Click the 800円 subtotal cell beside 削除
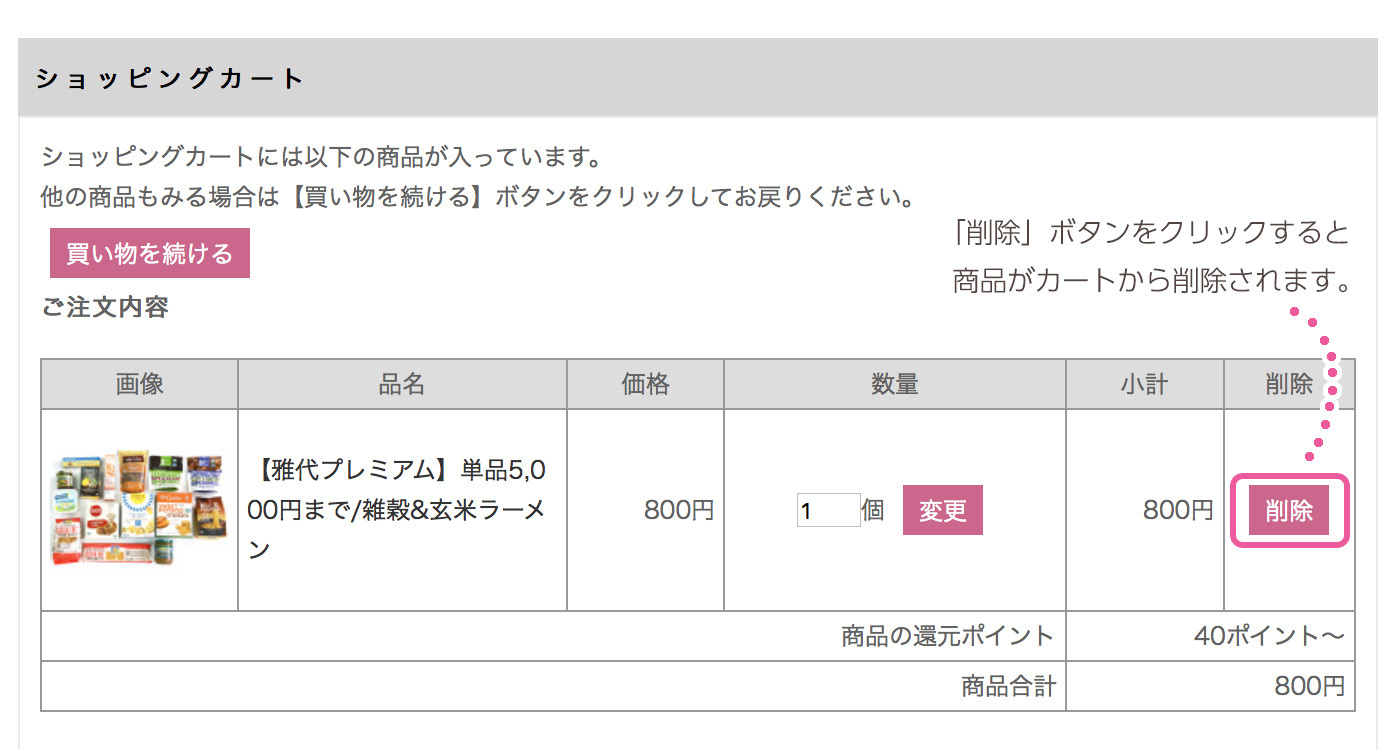Screen dimensions: 1400x750 point(1177,510)
